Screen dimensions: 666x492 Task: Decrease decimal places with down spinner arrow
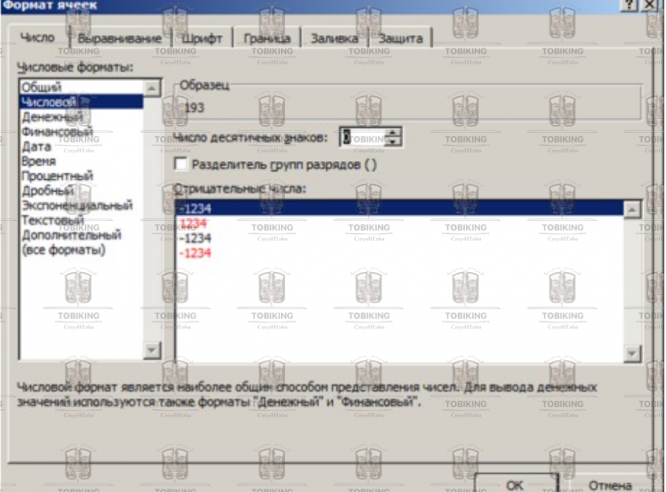pos(393,141)
